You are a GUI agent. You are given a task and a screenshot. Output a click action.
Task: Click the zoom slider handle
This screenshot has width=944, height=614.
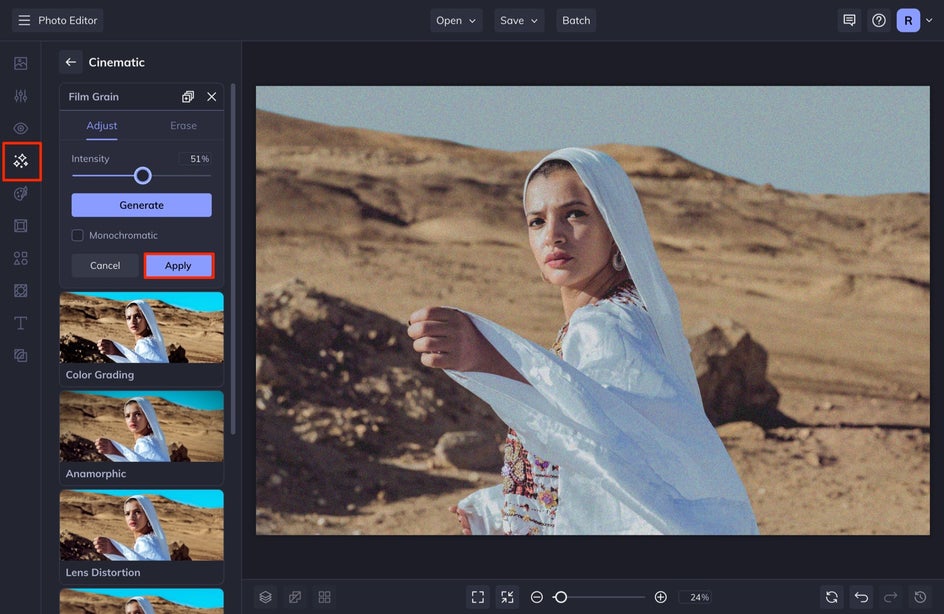(x=560, y=597)
